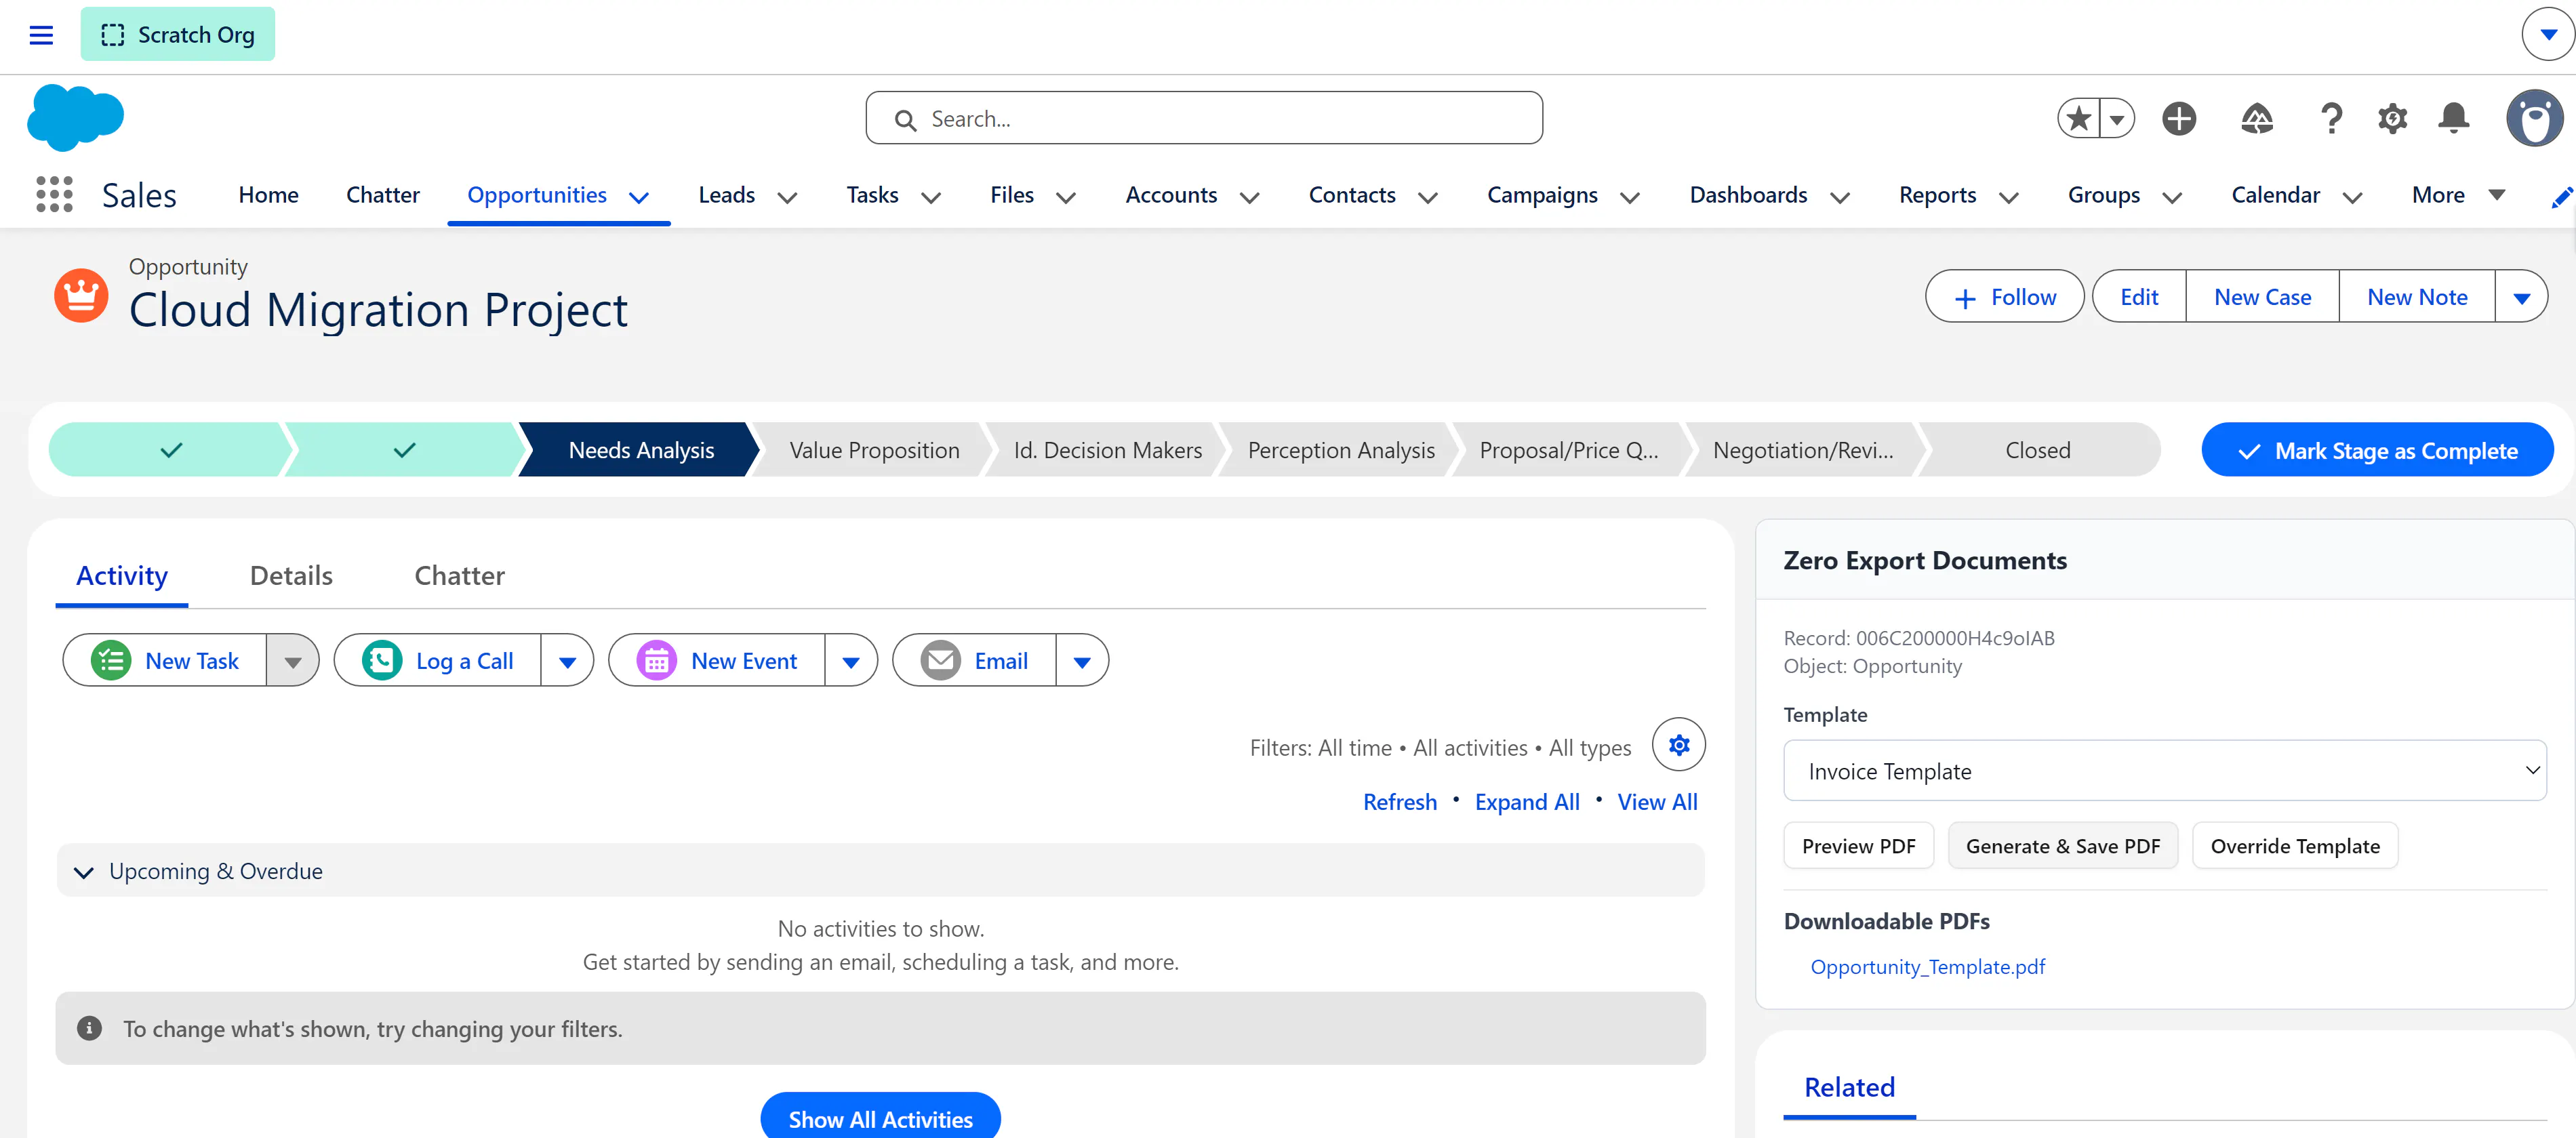Screen dimensions: 2576x1138
Task: Click Generate & Save PDF
Action: 2062,845
